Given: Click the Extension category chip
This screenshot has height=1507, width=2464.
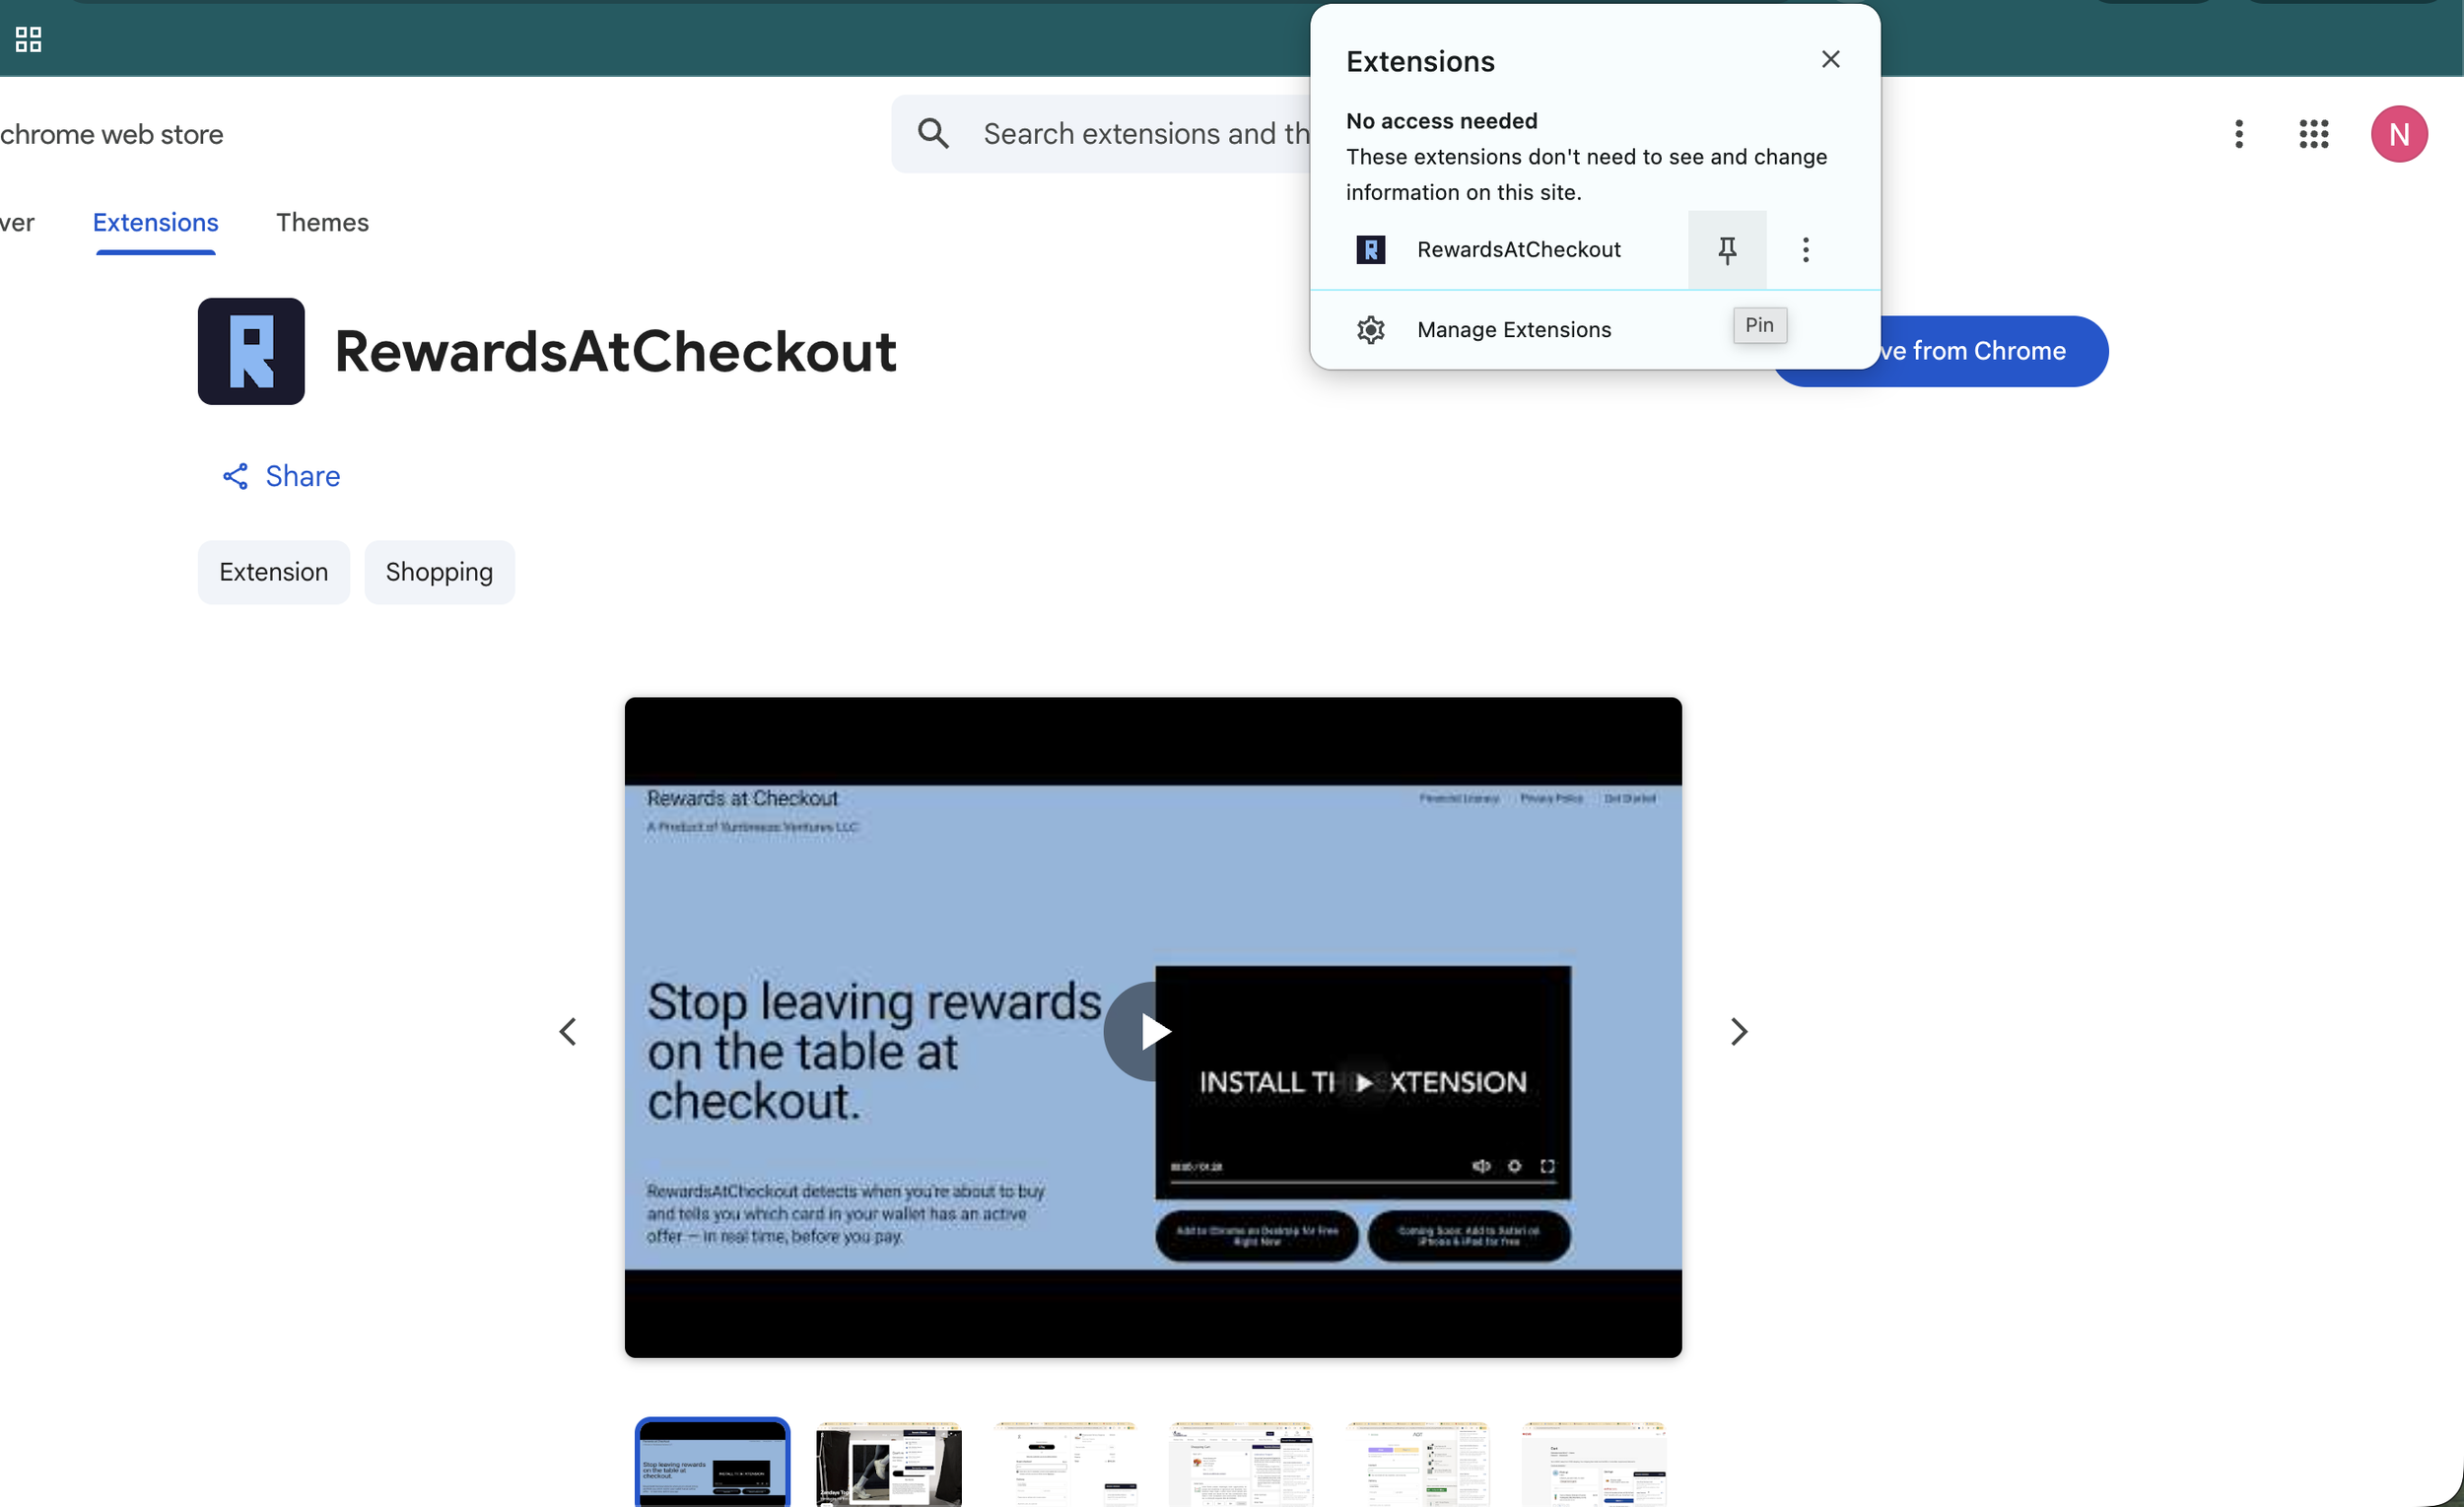Looking at the screenshot, I should point(273,572).
